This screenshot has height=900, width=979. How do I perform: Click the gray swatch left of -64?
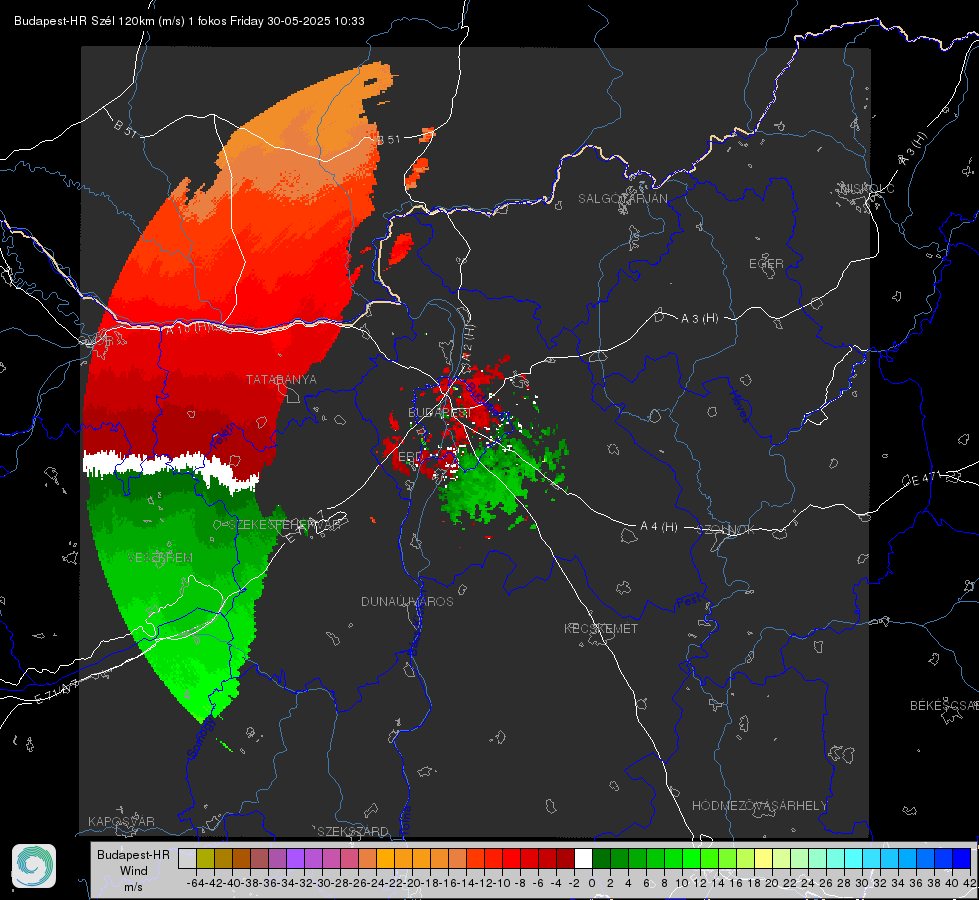pos(187,858)
